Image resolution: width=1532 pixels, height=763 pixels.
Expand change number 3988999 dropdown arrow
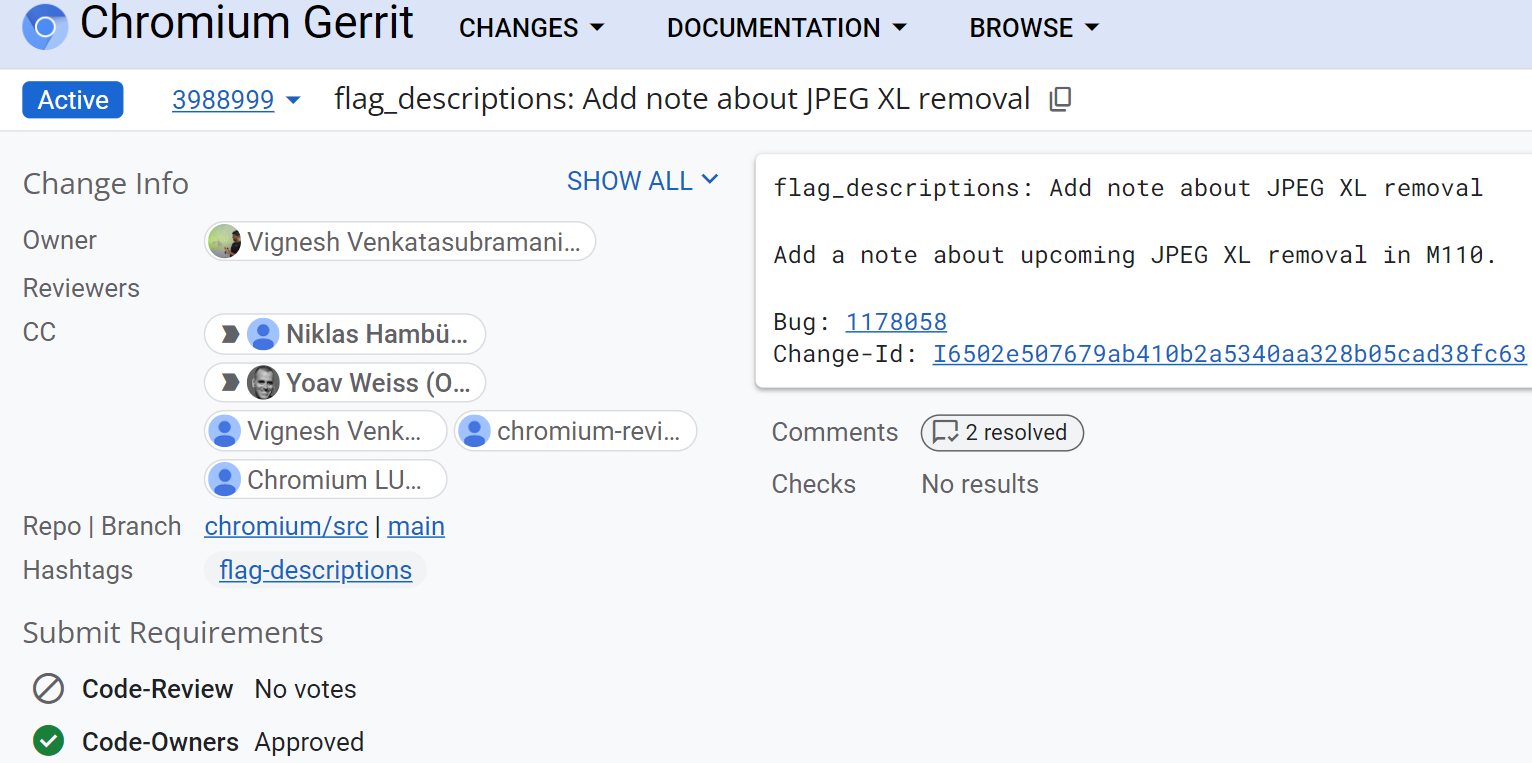pos(293,100)
